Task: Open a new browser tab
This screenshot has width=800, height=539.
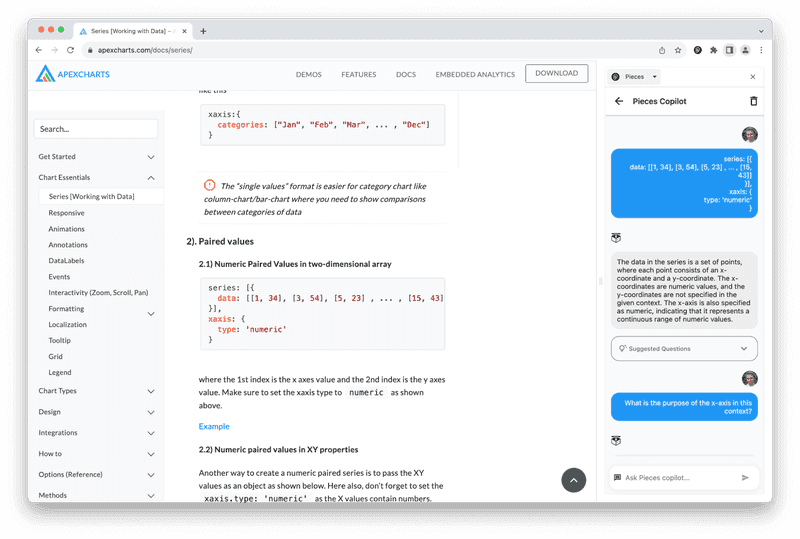Action: click(x=203, y=31)
